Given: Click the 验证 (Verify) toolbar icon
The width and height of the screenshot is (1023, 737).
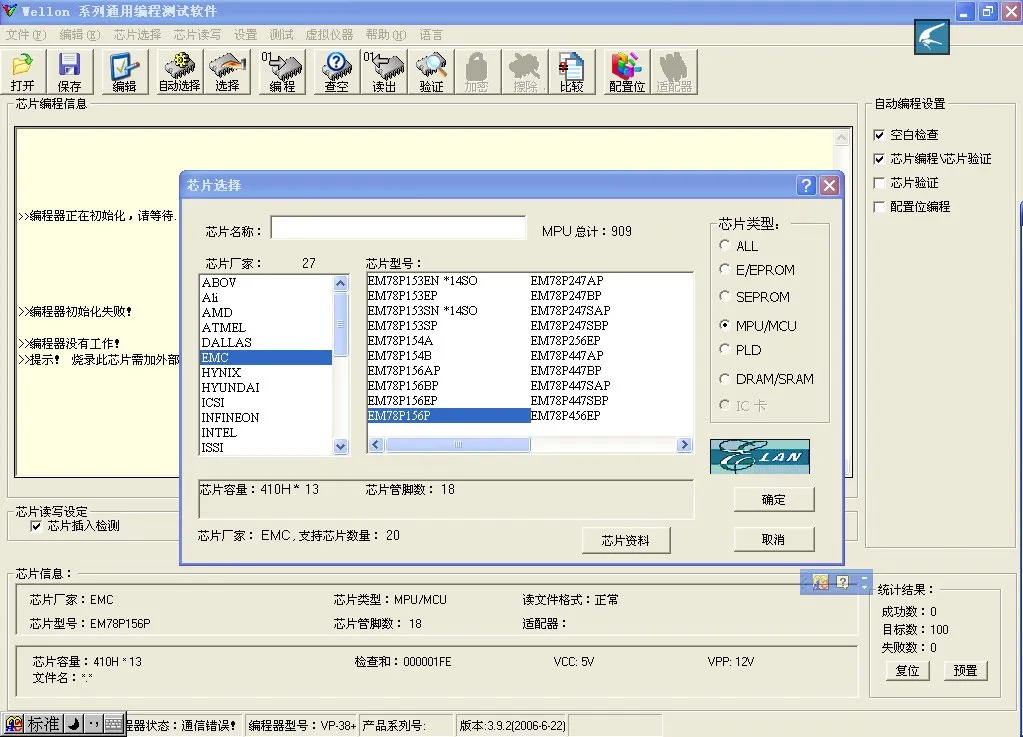Looking at the screenshot, I should pos(431,72).
